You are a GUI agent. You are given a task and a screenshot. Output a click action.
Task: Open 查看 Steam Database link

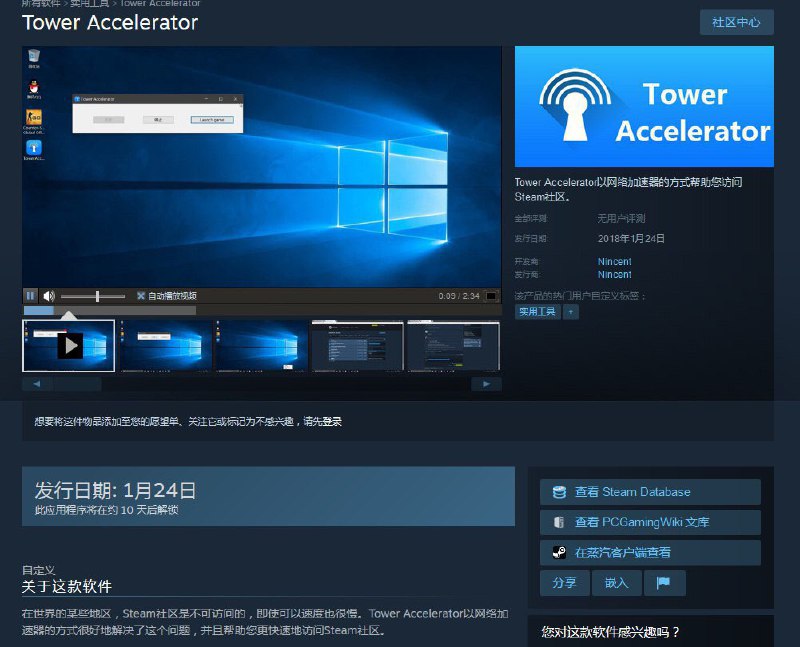pyautogui.click(x=650, y=492)
